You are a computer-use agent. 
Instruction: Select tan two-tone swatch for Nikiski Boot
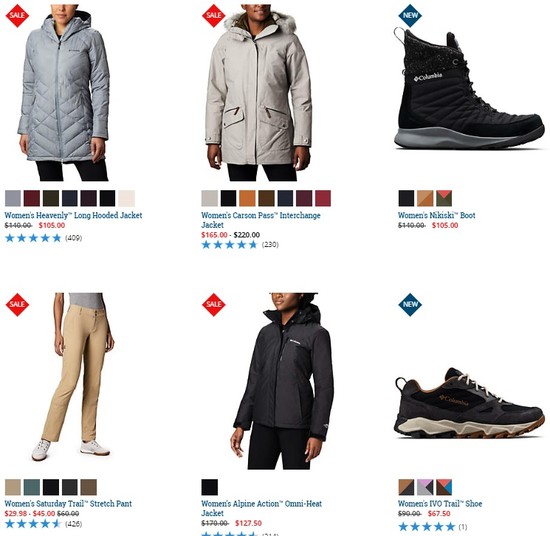(x=425, y=198)
